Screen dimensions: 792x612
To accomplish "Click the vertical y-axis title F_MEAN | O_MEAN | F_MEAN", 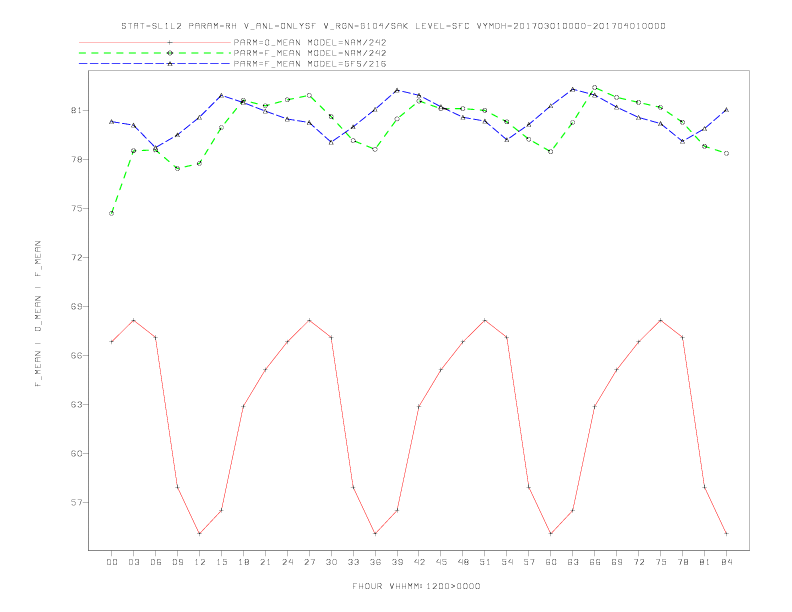I will (x=38, y=314).
